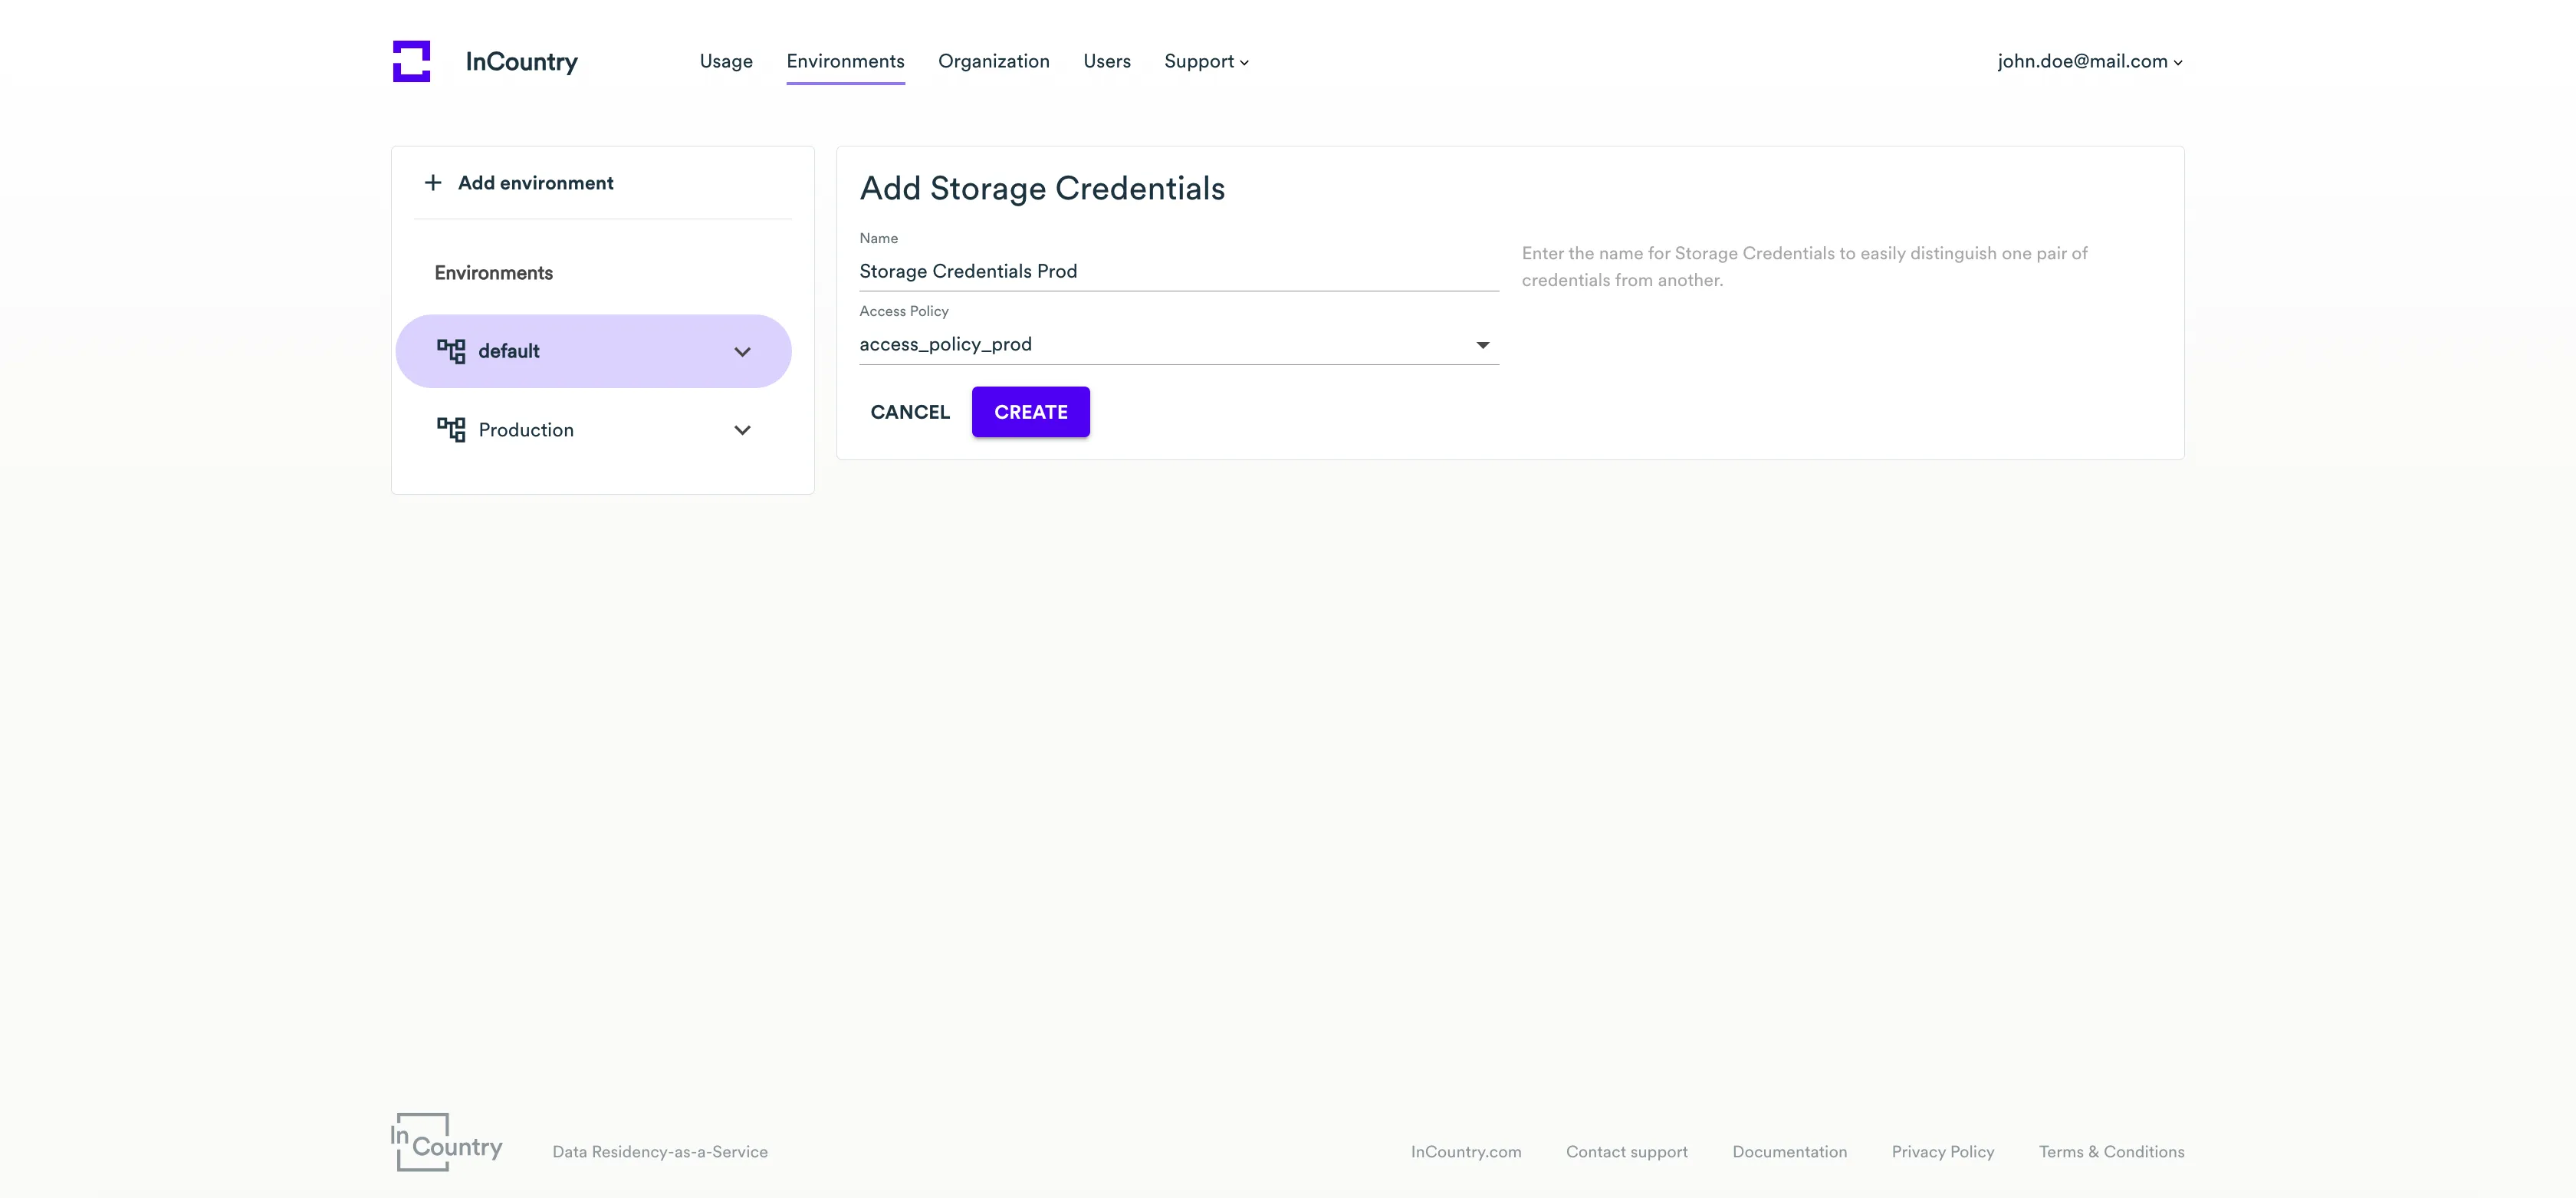Open the Documentation footer link
2576x1198 pixels.
(x=1789, y=1152)
